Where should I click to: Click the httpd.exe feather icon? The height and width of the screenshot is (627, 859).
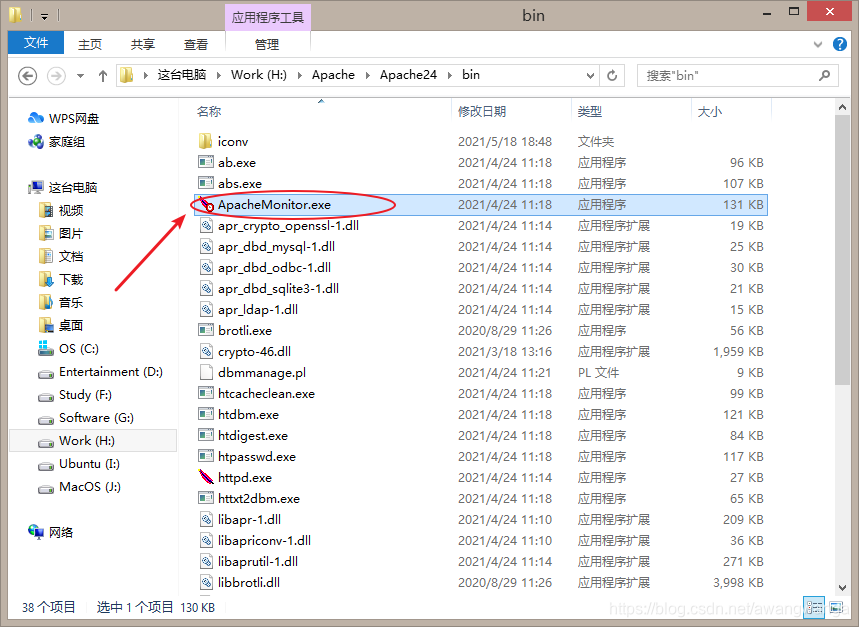click(x=206, y=478)
